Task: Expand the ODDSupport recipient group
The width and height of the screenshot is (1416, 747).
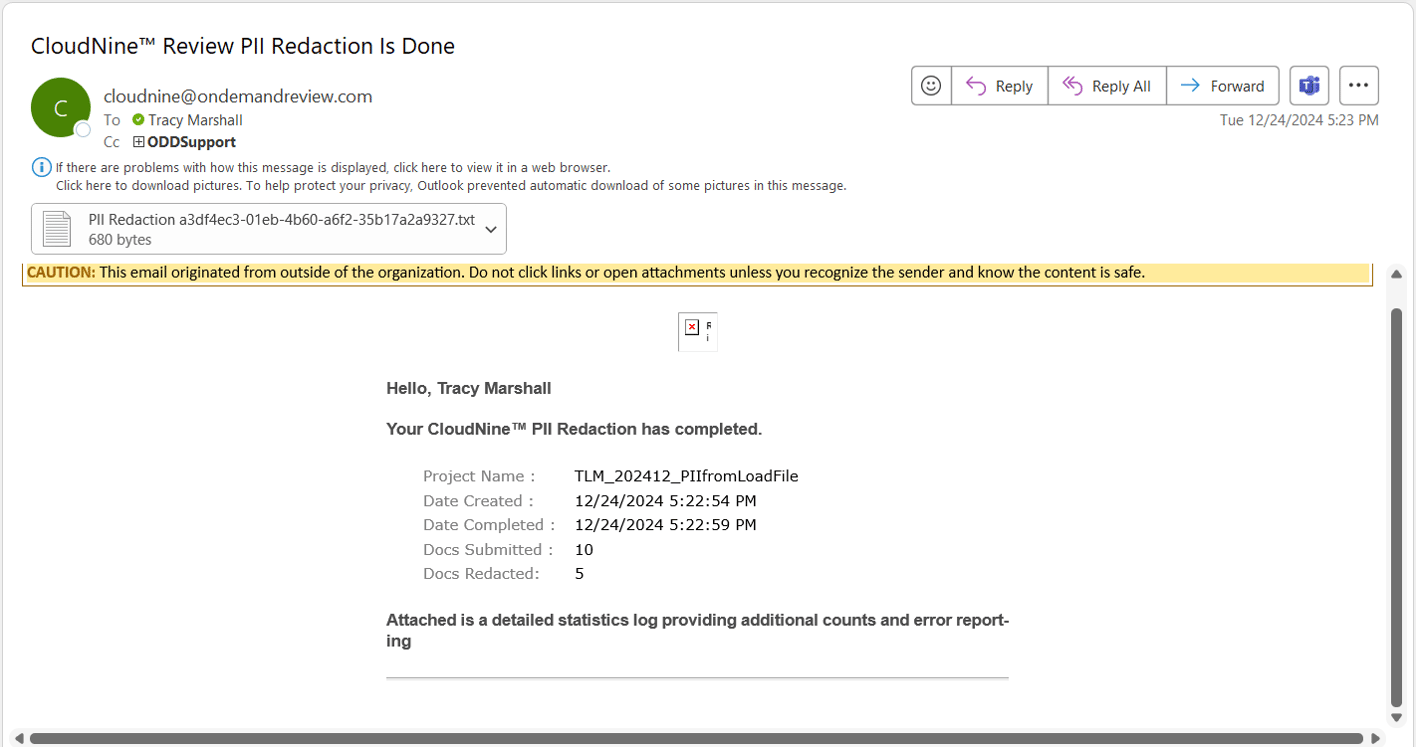Action: tap(137, 142)
